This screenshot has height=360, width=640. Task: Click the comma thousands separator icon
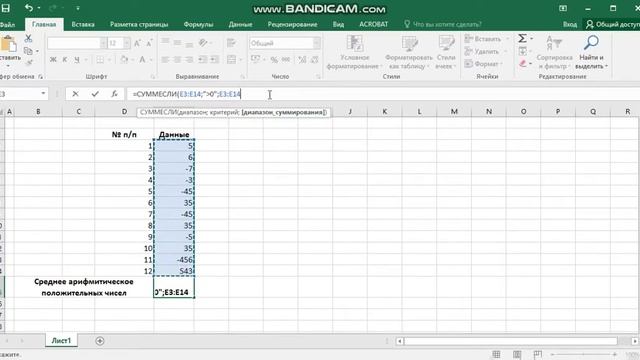[286, 60]
